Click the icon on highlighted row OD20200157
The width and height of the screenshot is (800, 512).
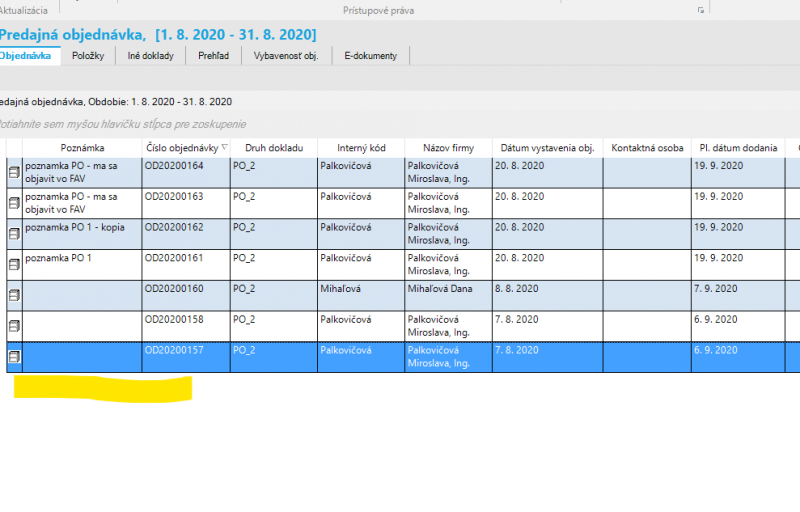point(14,357)
